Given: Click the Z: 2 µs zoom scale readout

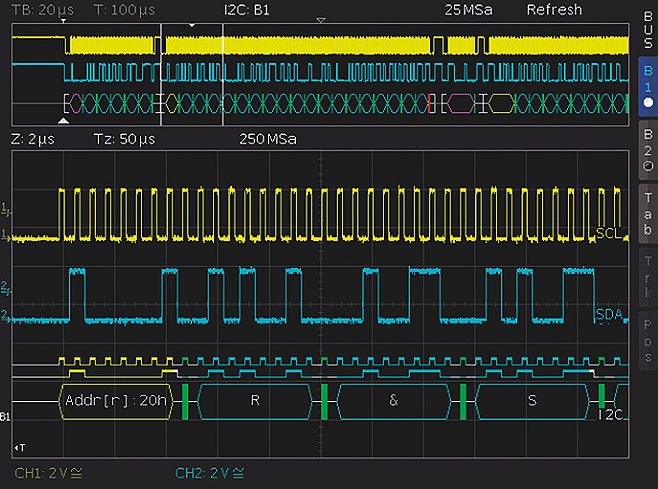Looking at the screenshot, I should (x=32, y=139).
